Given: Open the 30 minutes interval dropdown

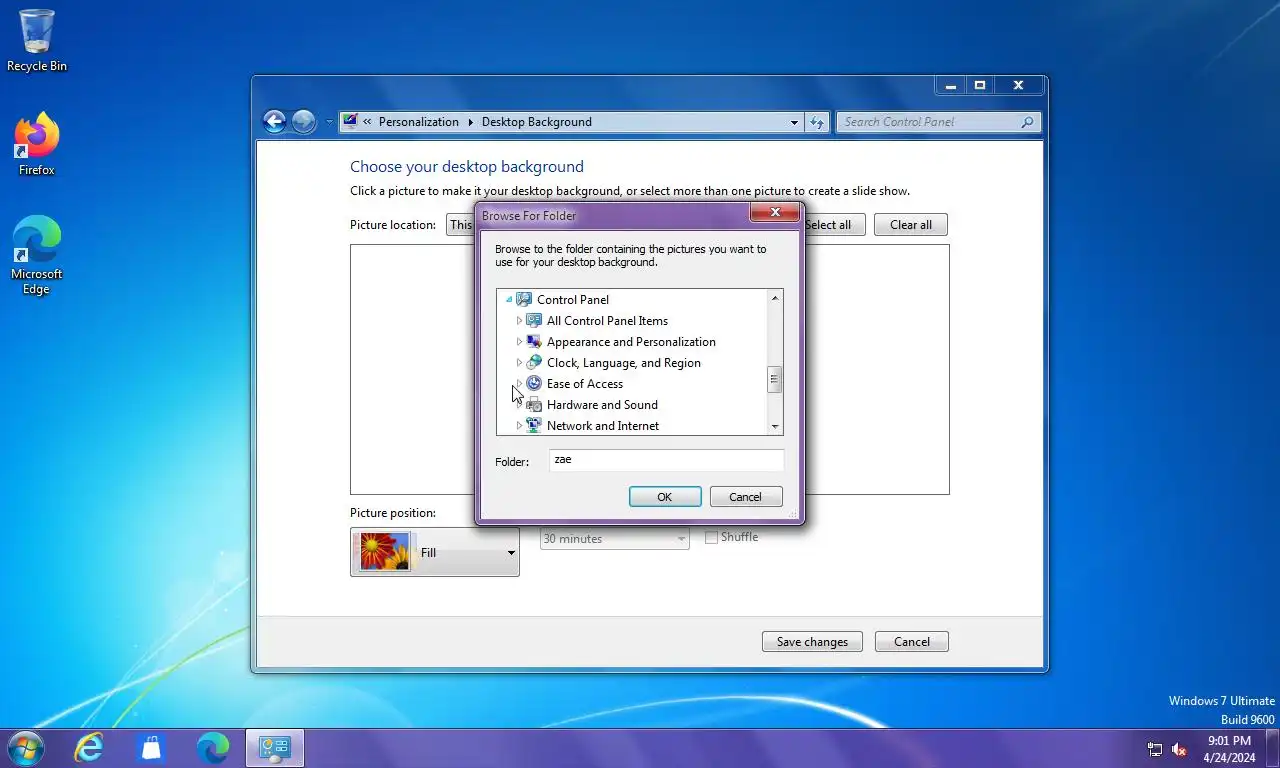Looking at the screenshot, I should coord(615,538).
